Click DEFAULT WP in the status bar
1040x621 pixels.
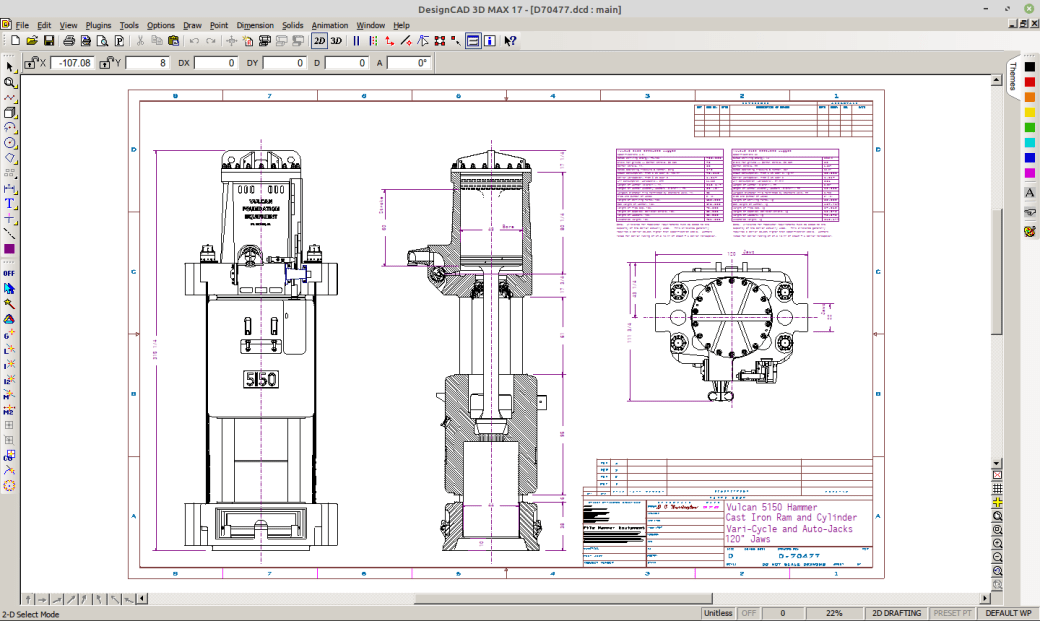[x=1007, y=613]
